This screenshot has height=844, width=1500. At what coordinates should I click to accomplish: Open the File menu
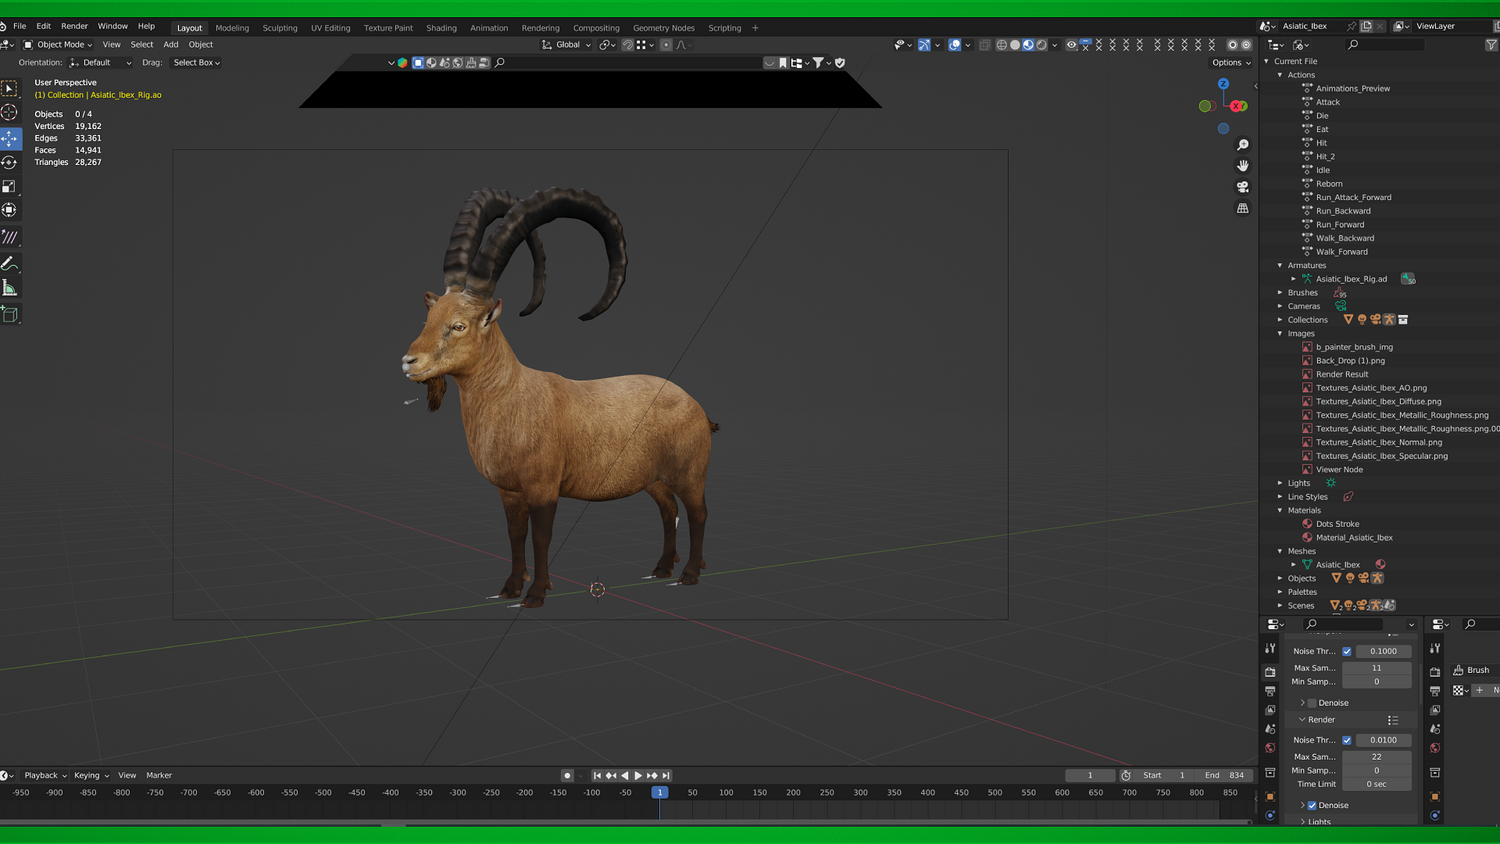19,26
